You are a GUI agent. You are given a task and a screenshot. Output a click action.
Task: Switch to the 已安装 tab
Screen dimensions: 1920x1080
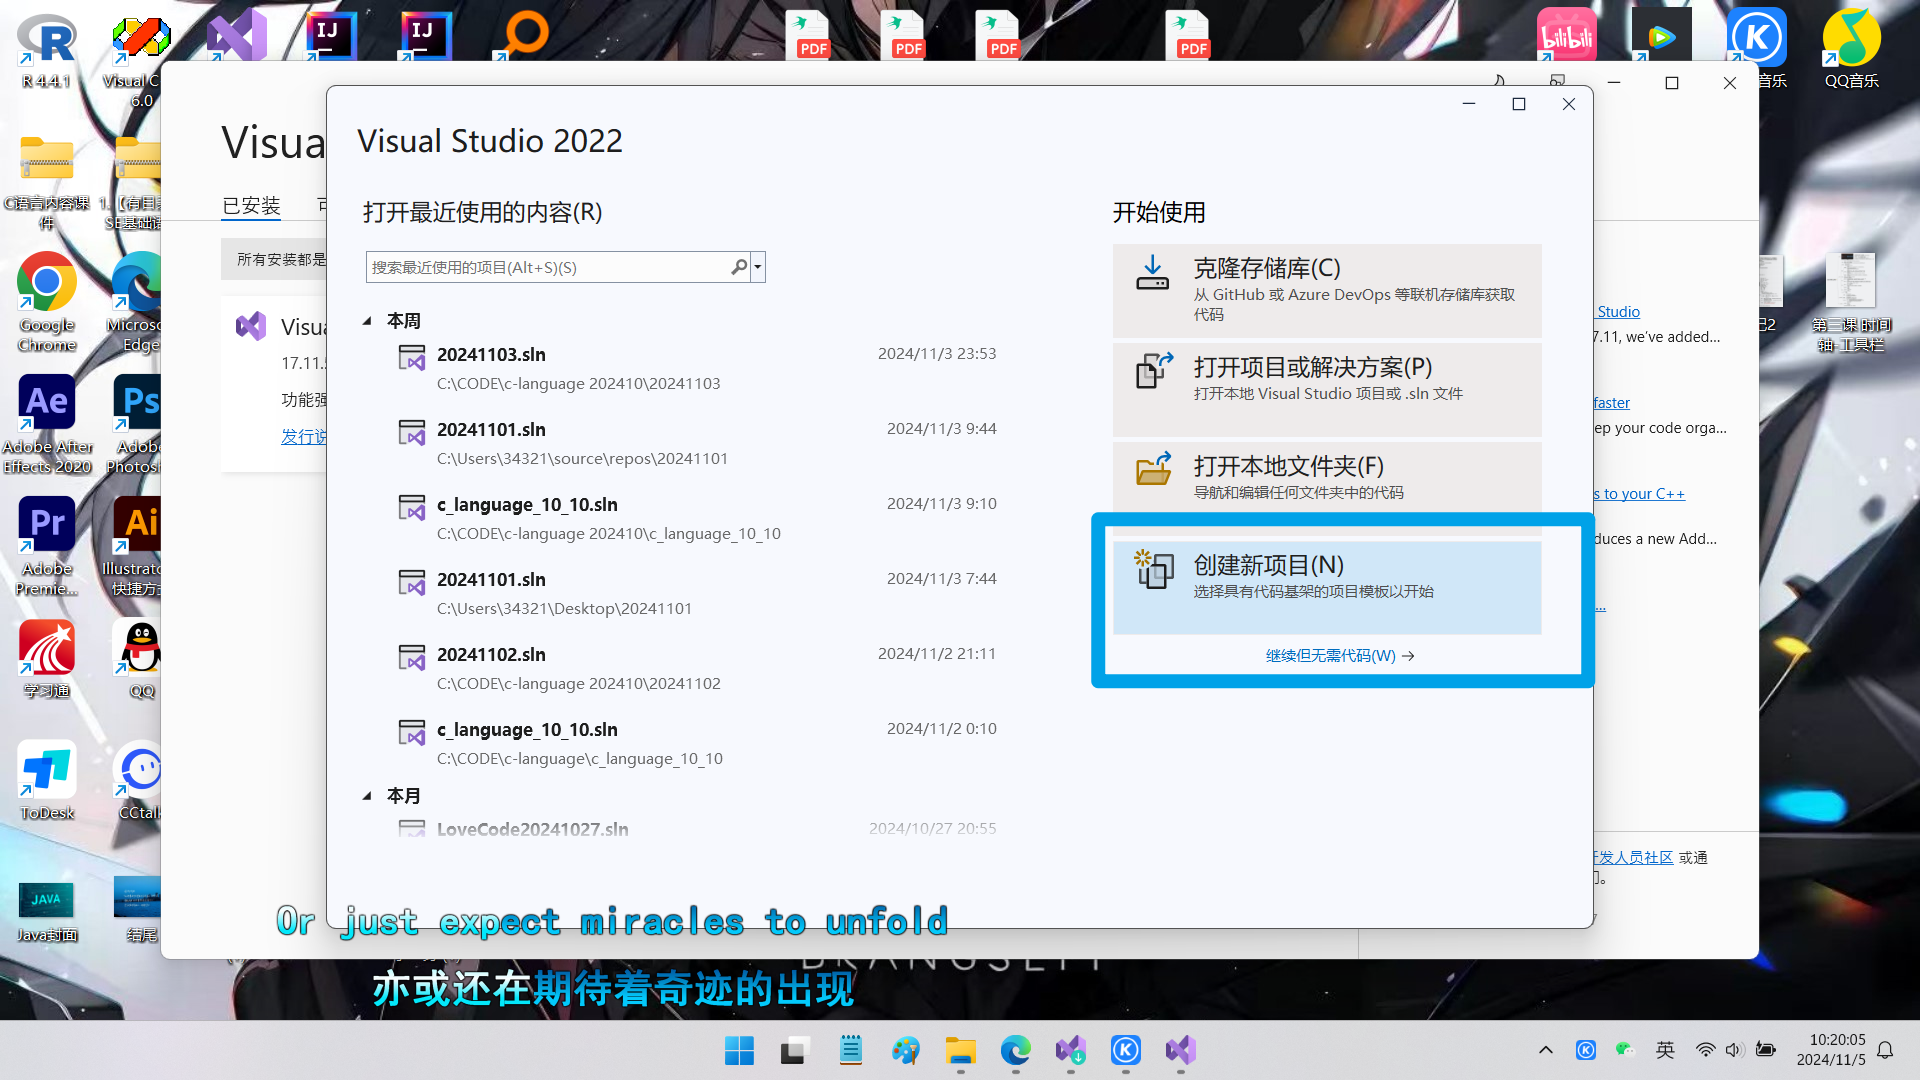[x=250, y=205]
